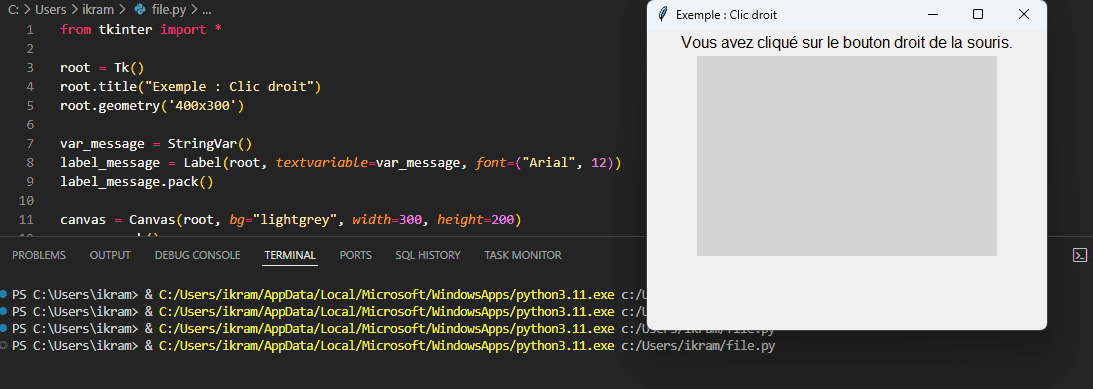Open the TASK MONITOR tab
The height and width of the screenshot is (389, 1093).
[523, 255]
